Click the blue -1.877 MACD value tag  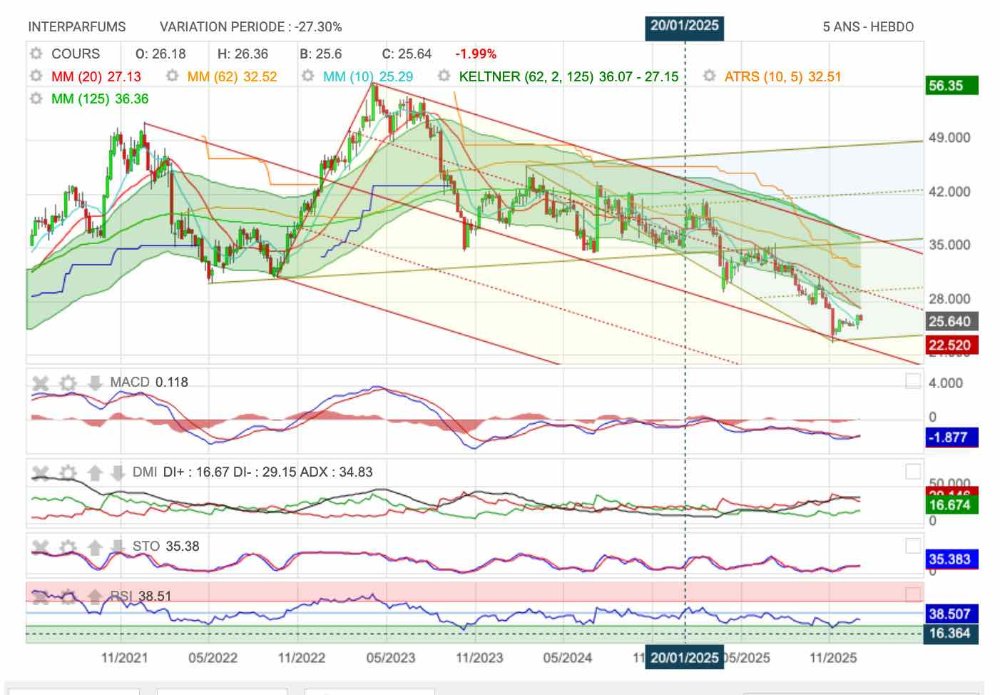click(x=952, y=437)
